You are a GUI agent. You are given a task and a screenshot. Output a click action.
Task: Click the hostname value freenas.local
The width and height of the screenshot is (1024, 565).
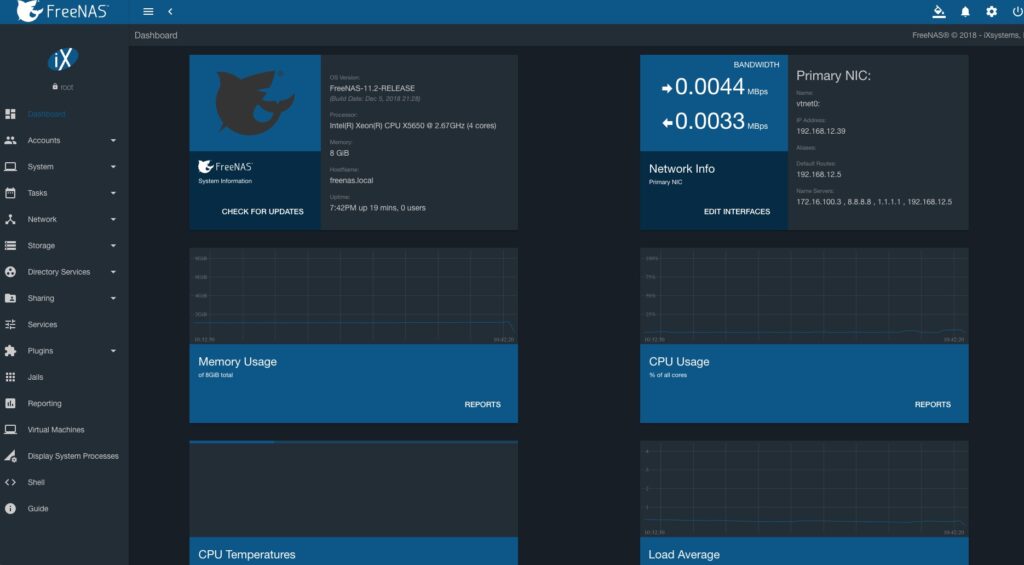click(x=351, y=180)
